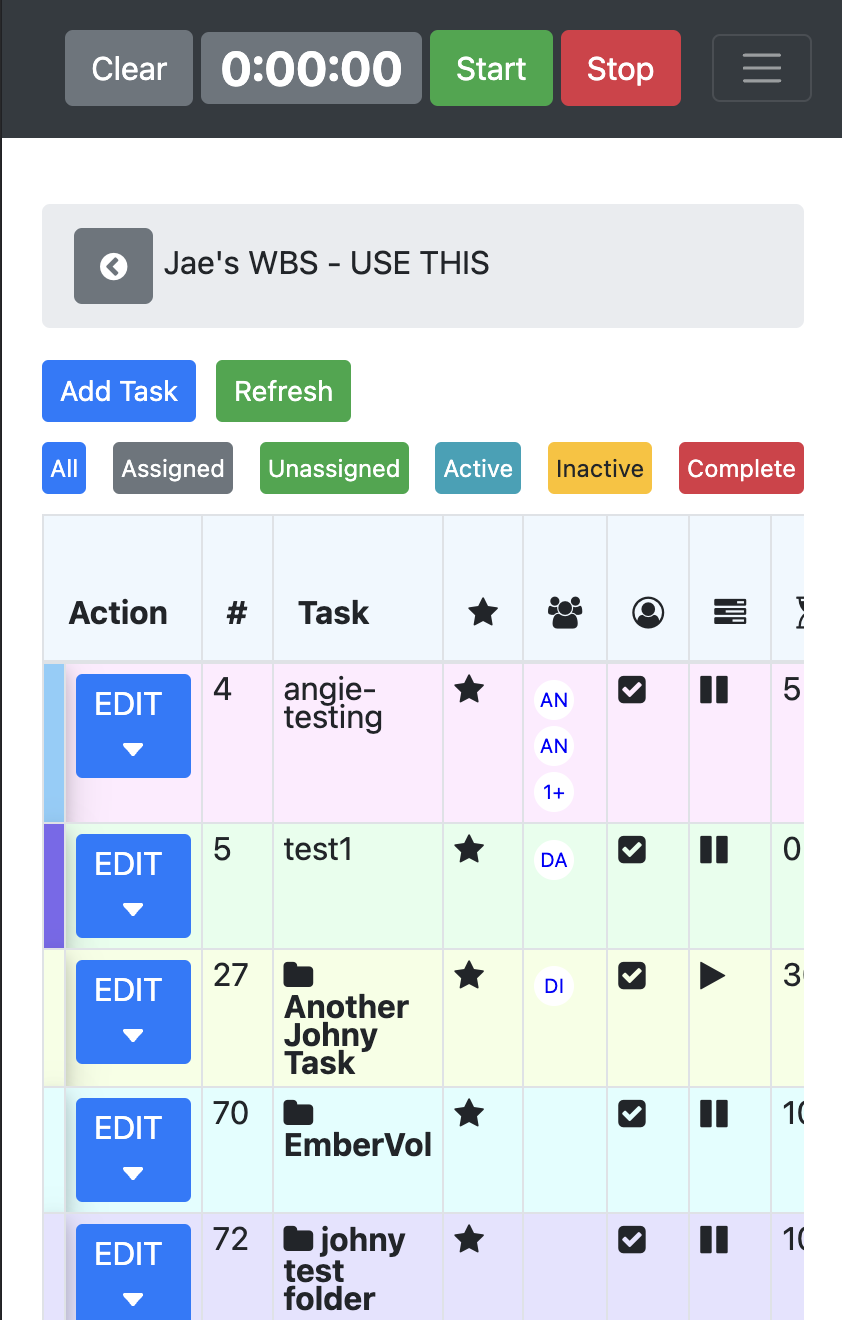Click the Add Task button
Image resolution: width=842 pixels, height=1320 pixels.
119,391
